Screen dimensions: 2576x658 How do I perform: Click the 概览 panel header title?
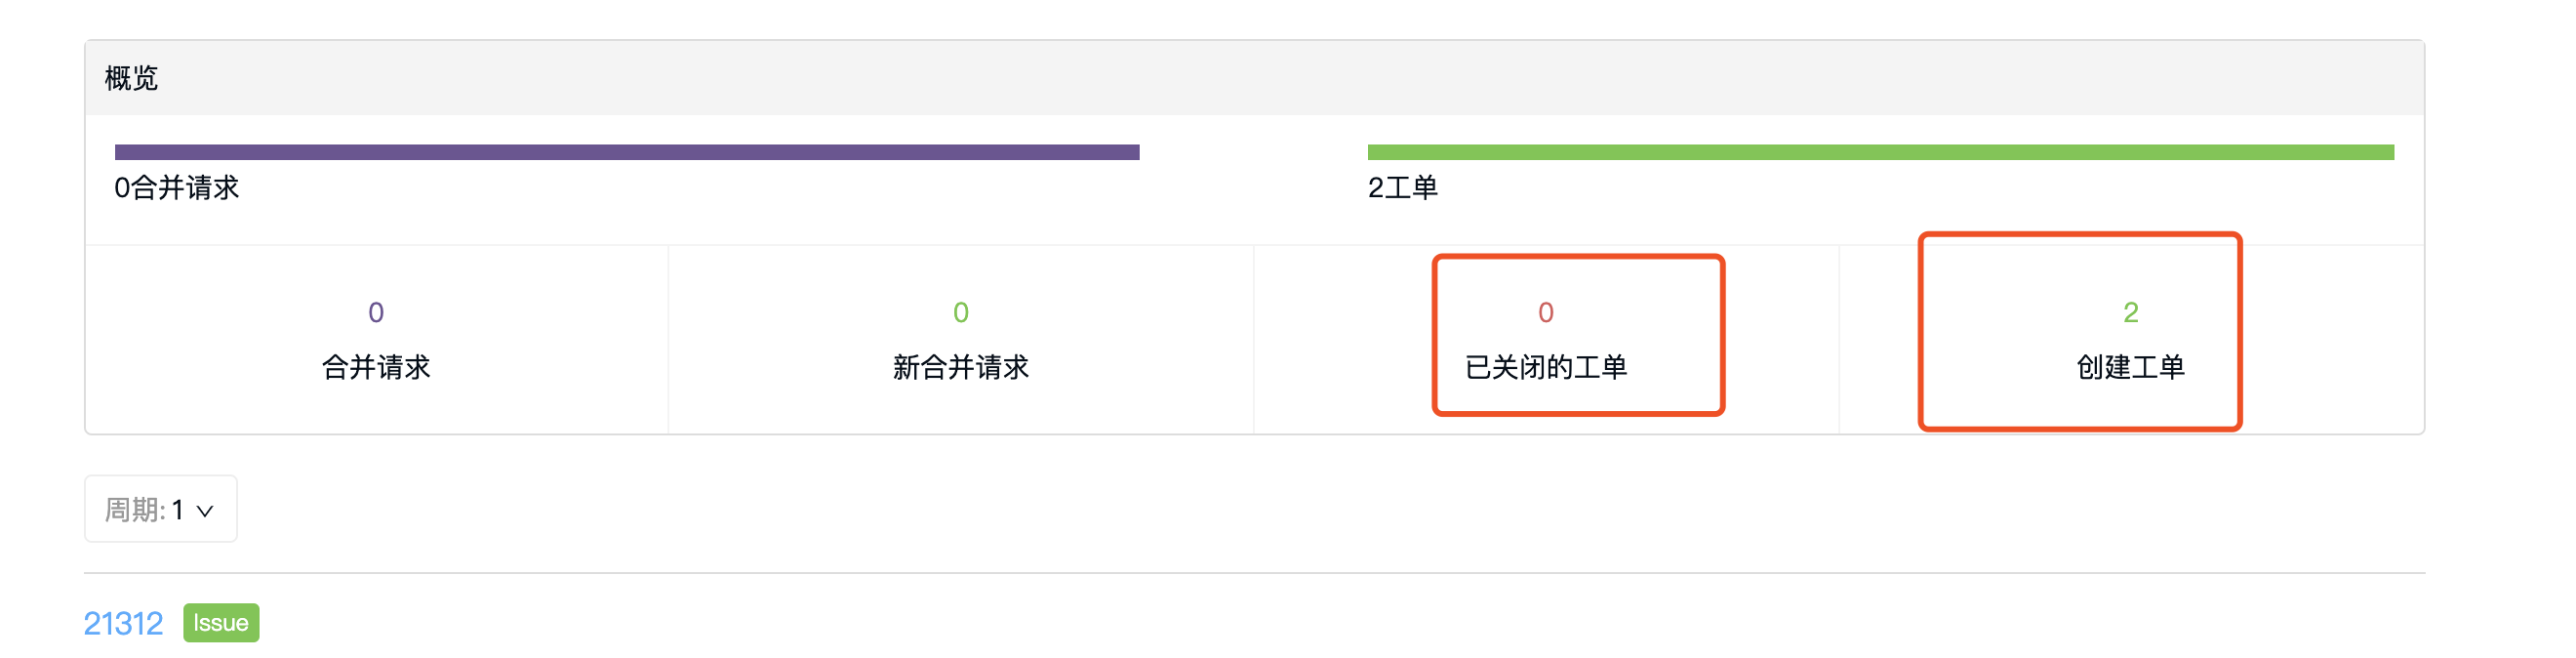tap(131, 78)
